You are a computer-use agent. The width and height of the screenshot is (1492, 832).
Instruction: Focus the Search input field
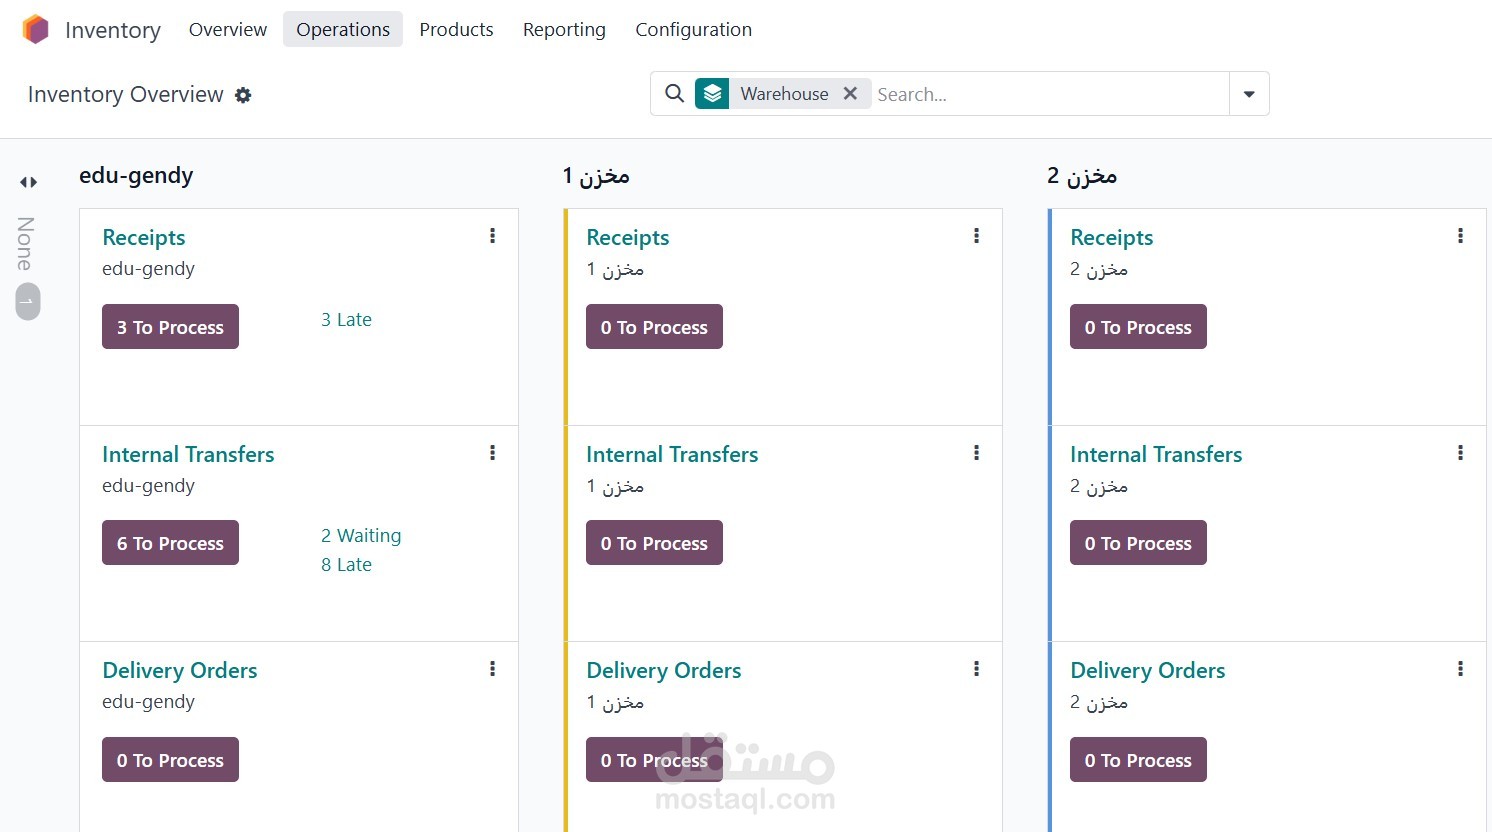pyautogui.click(x=1050, y=94)
